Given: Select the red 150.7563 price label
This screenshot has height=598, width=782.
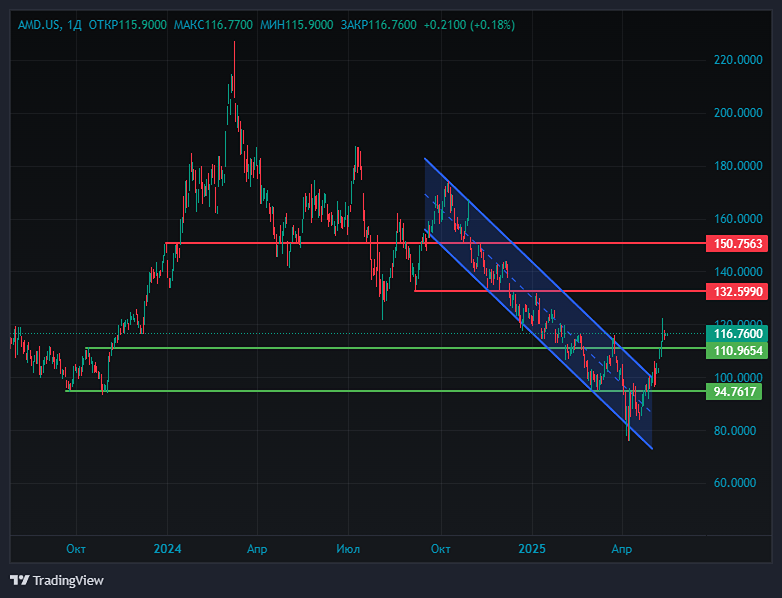Looking at the screenshot, I should pyautogui.click(x=737, y=243).
